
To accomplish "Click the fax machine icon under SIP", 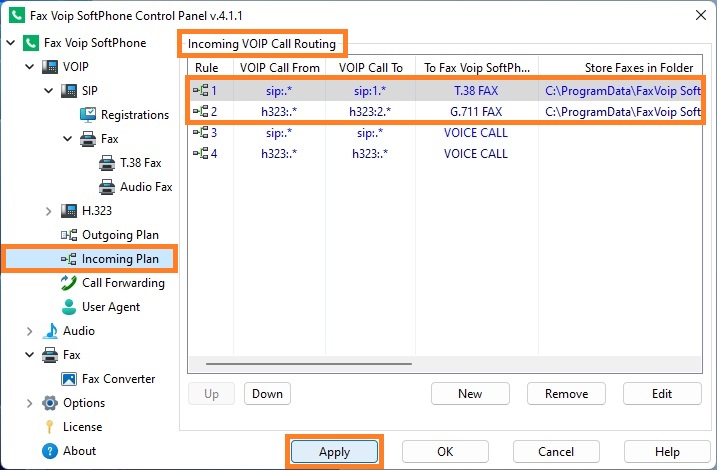I will pos(88,139).
